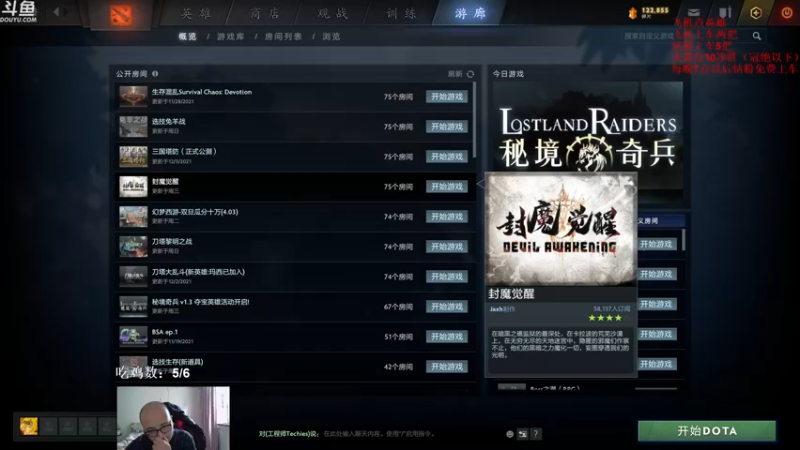Click Devil Awakening popup cover image
The width and height of the screenshot is (800, 450).
pyautogui.click(x=561, y=229)
